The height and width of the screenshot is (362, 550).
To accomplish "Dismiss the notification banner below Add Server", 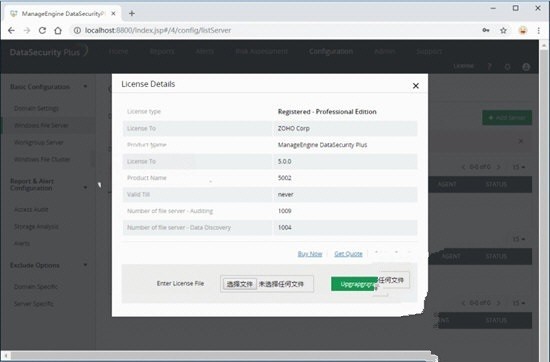I will tap(521, 141).
